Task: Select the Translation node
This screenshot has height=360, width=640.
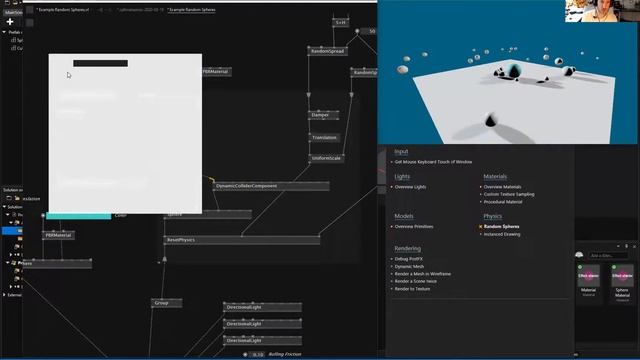Action: [324, 138]
